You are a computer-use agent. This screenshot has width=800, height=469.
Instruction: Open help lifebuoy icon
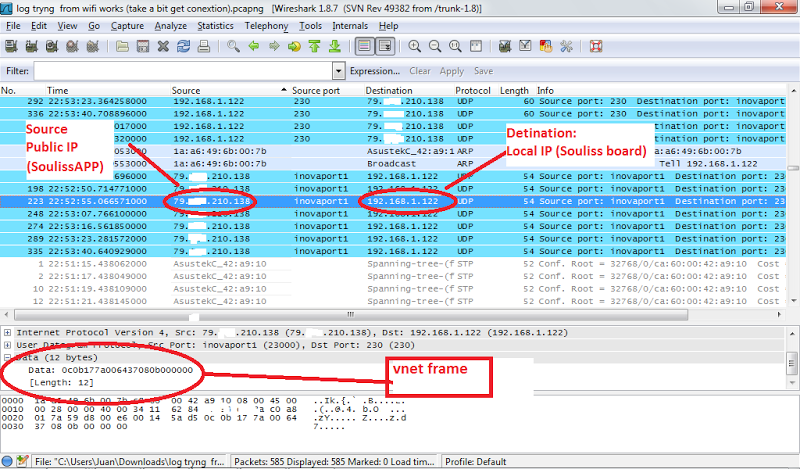pos(596,46)
